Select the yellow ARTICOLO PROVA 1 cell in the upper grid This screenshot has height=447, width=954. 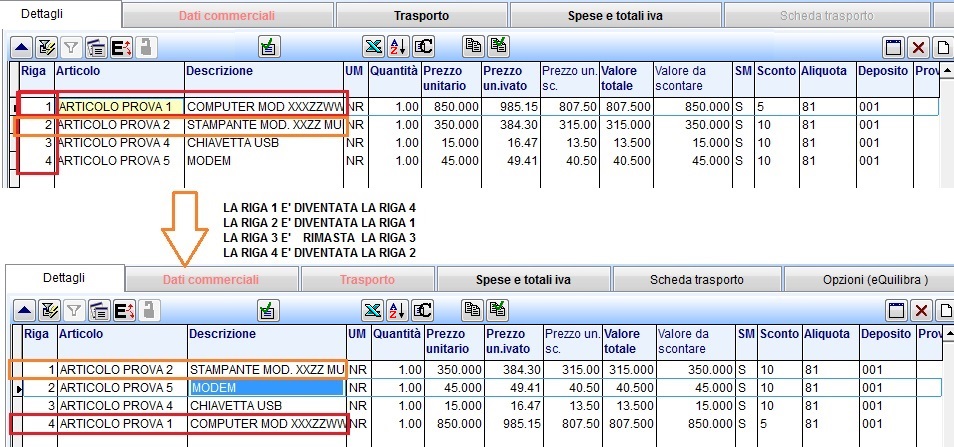(118, 106)
